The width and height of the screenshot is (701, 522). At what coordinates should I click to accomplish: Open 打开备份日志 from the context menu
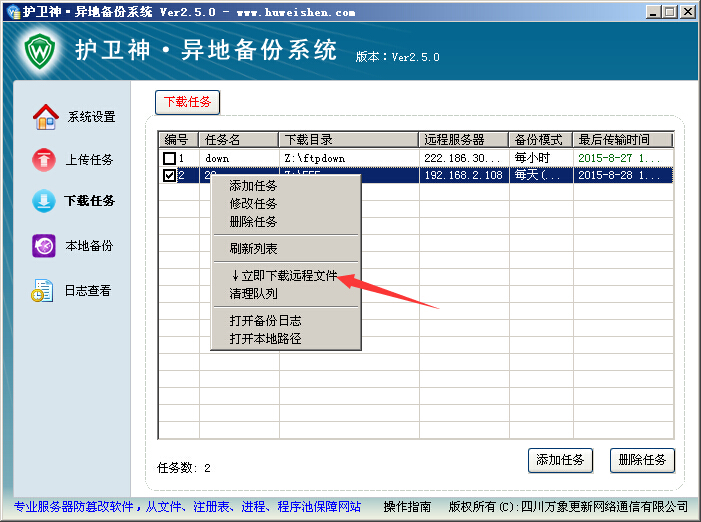pos(265,320)
